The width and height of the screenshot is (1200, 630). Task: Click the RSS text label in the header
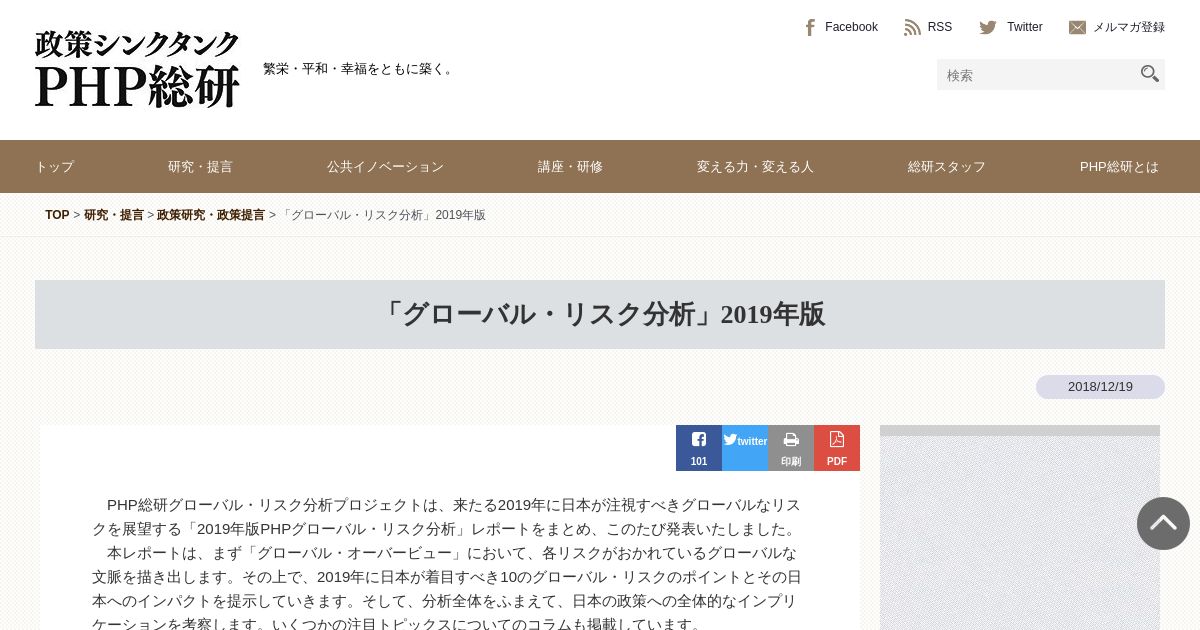(x=940, y=27)
